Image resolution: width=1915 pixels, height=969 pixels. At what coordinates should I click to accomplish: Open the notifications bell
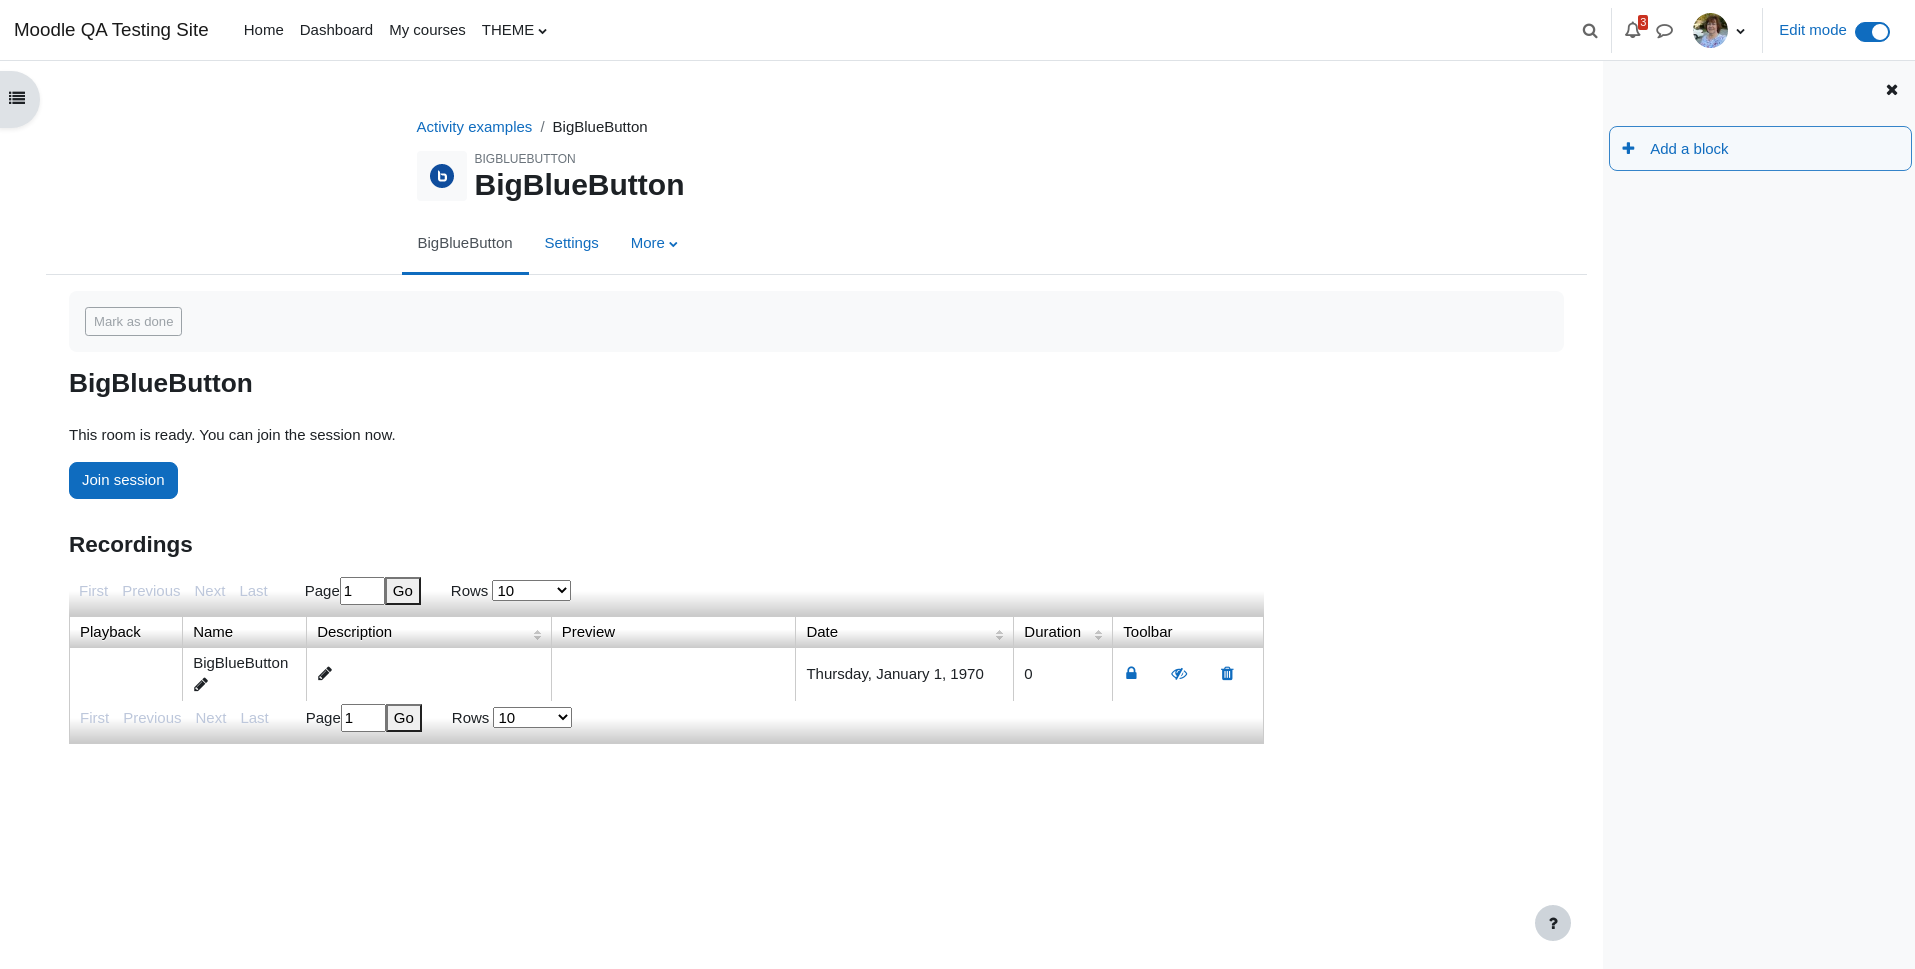tap(1633, 31)
